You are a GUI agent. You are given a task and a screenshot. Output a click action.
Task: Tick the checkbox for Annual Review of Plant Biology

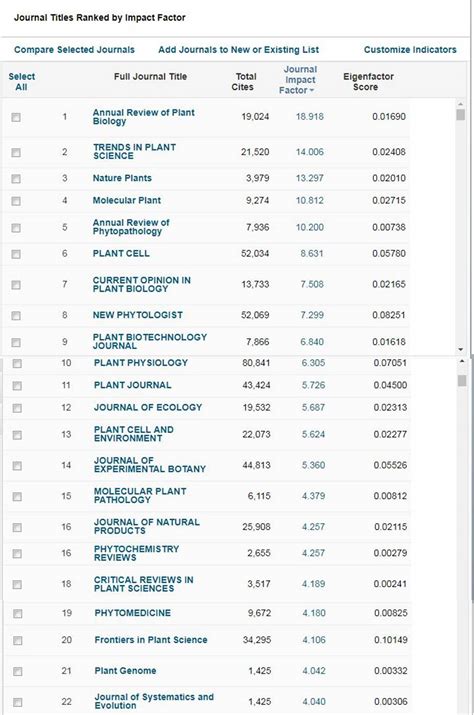pos(16,117)
